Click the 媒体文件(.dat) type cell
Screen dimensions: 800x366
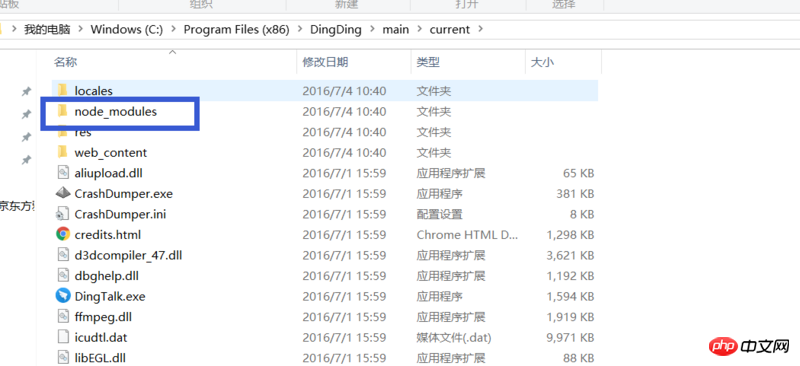454,337
